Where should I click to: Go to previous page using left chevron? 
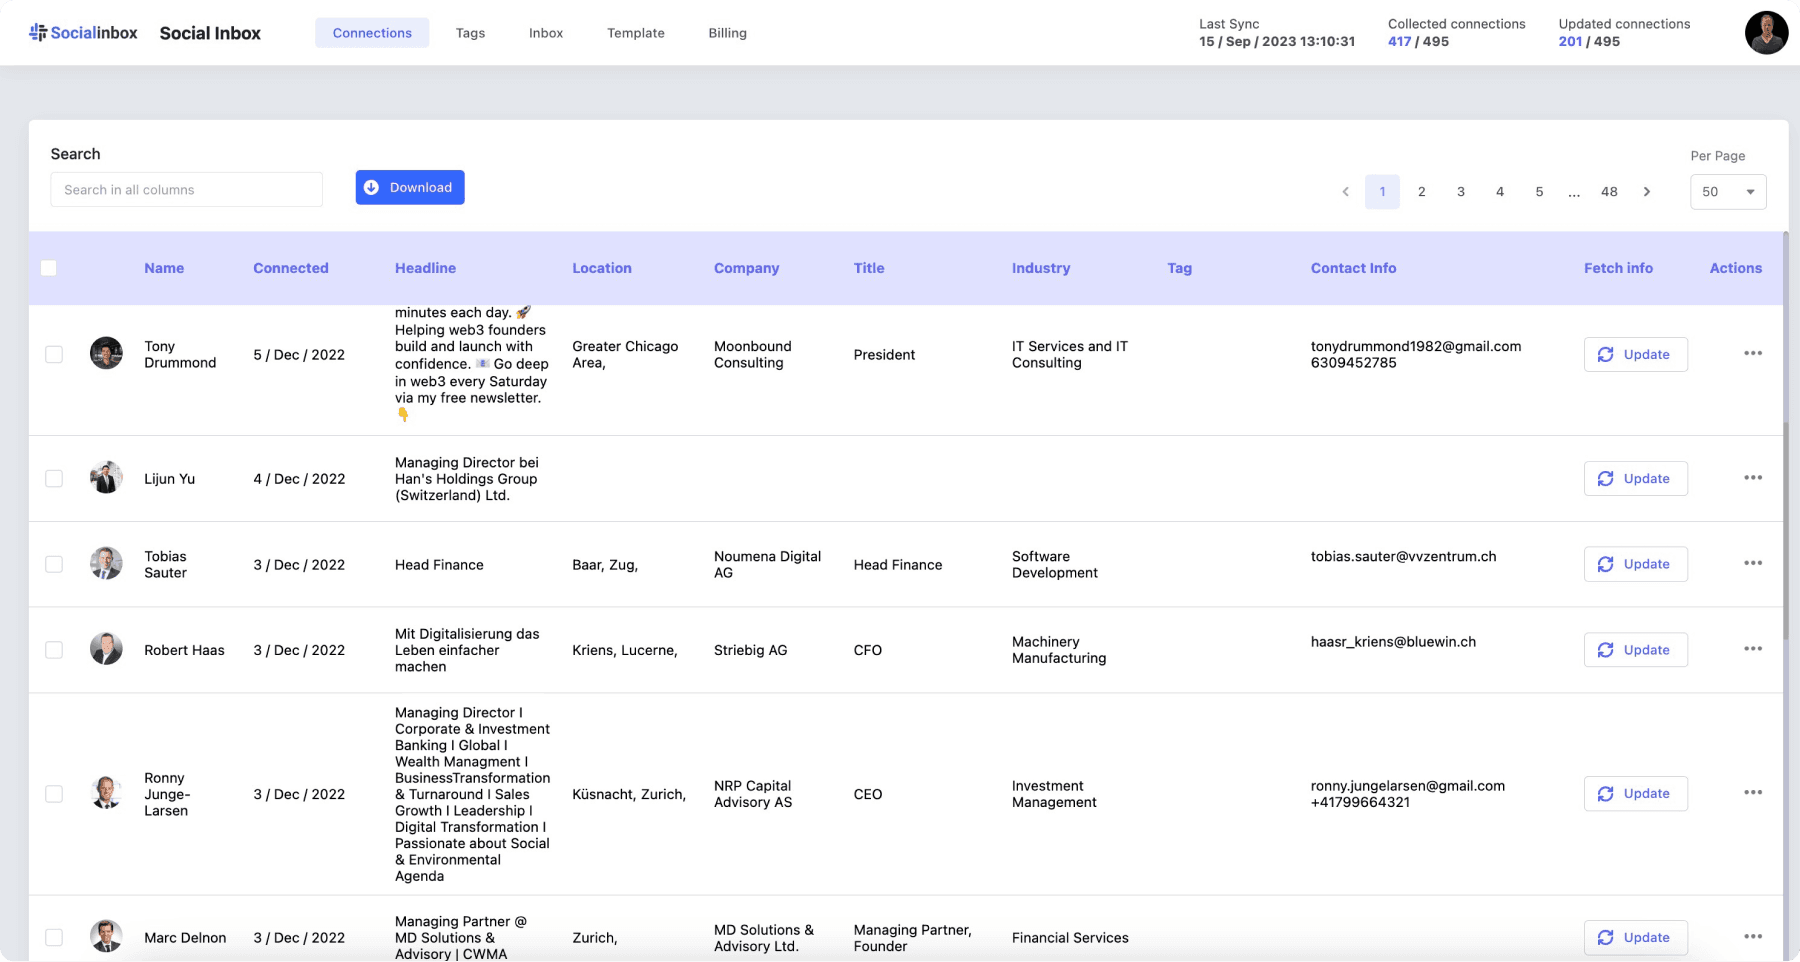click(x=1345, y=192)
